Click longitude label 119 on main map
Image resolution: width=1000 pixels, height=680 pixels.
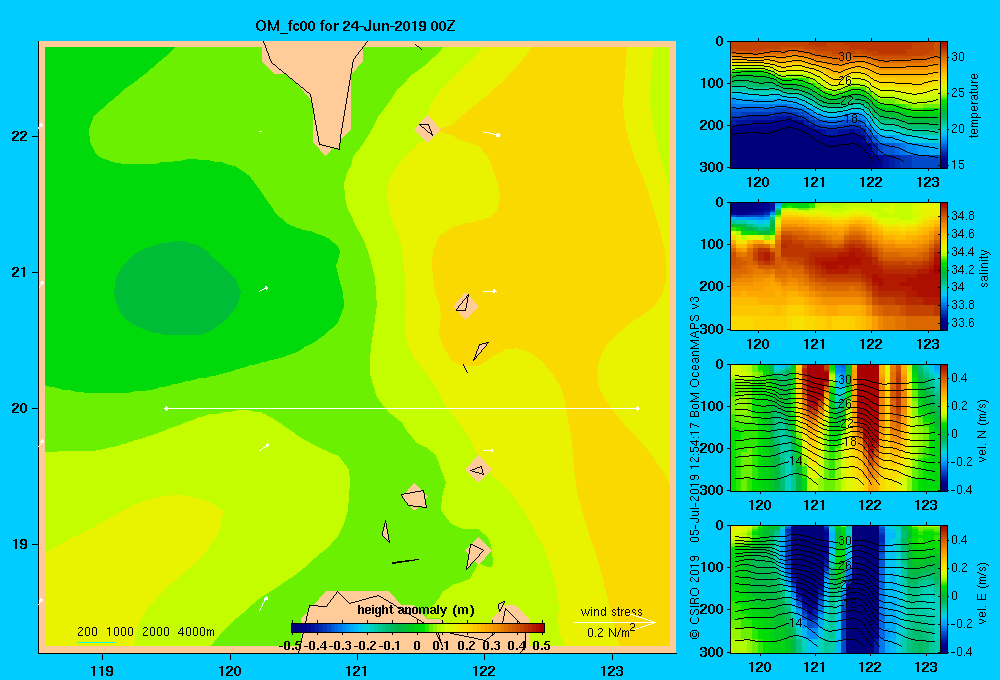click(102, 670)
